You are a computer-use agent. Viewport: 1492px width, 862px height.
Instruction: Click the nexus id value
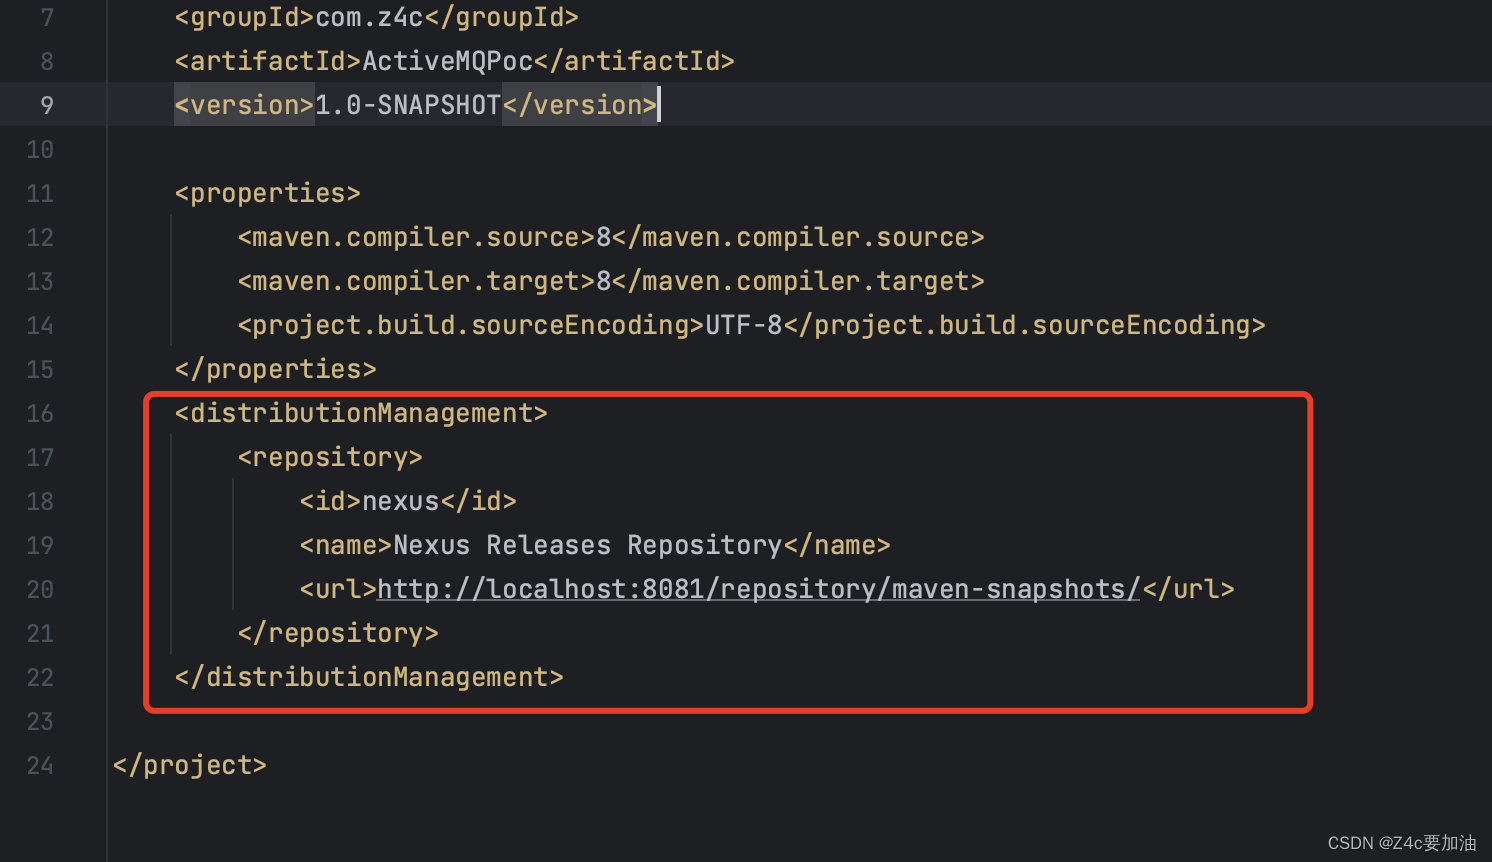tap(401, 501)
